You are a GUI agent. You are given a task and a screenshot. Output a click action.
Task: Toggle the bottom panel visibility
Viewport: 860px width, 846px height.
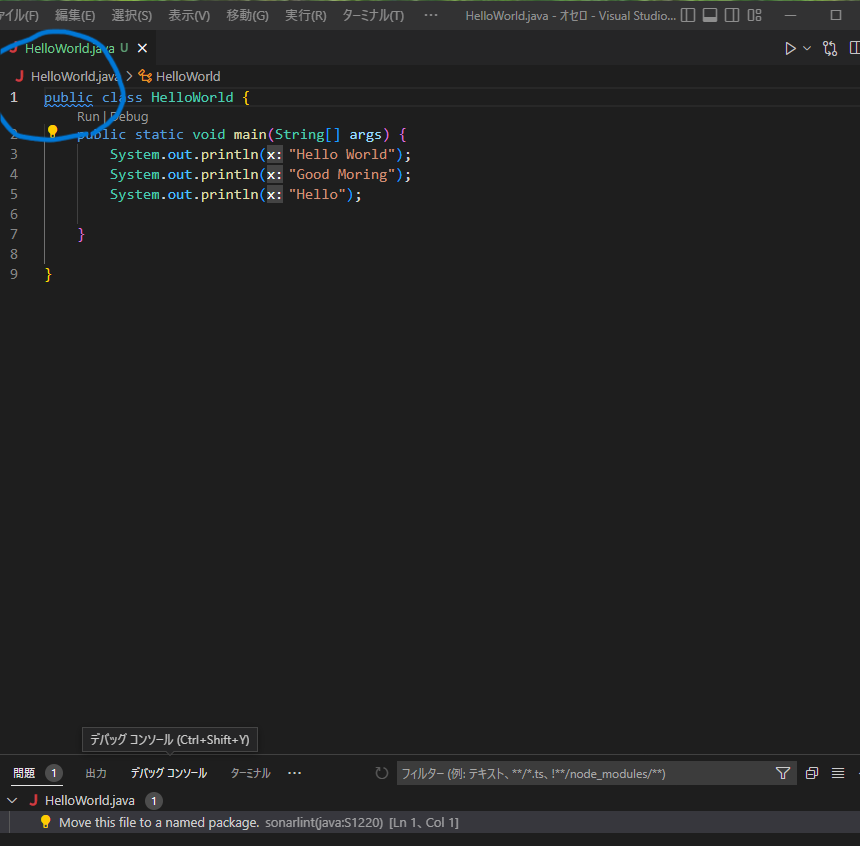click(710, 15)
